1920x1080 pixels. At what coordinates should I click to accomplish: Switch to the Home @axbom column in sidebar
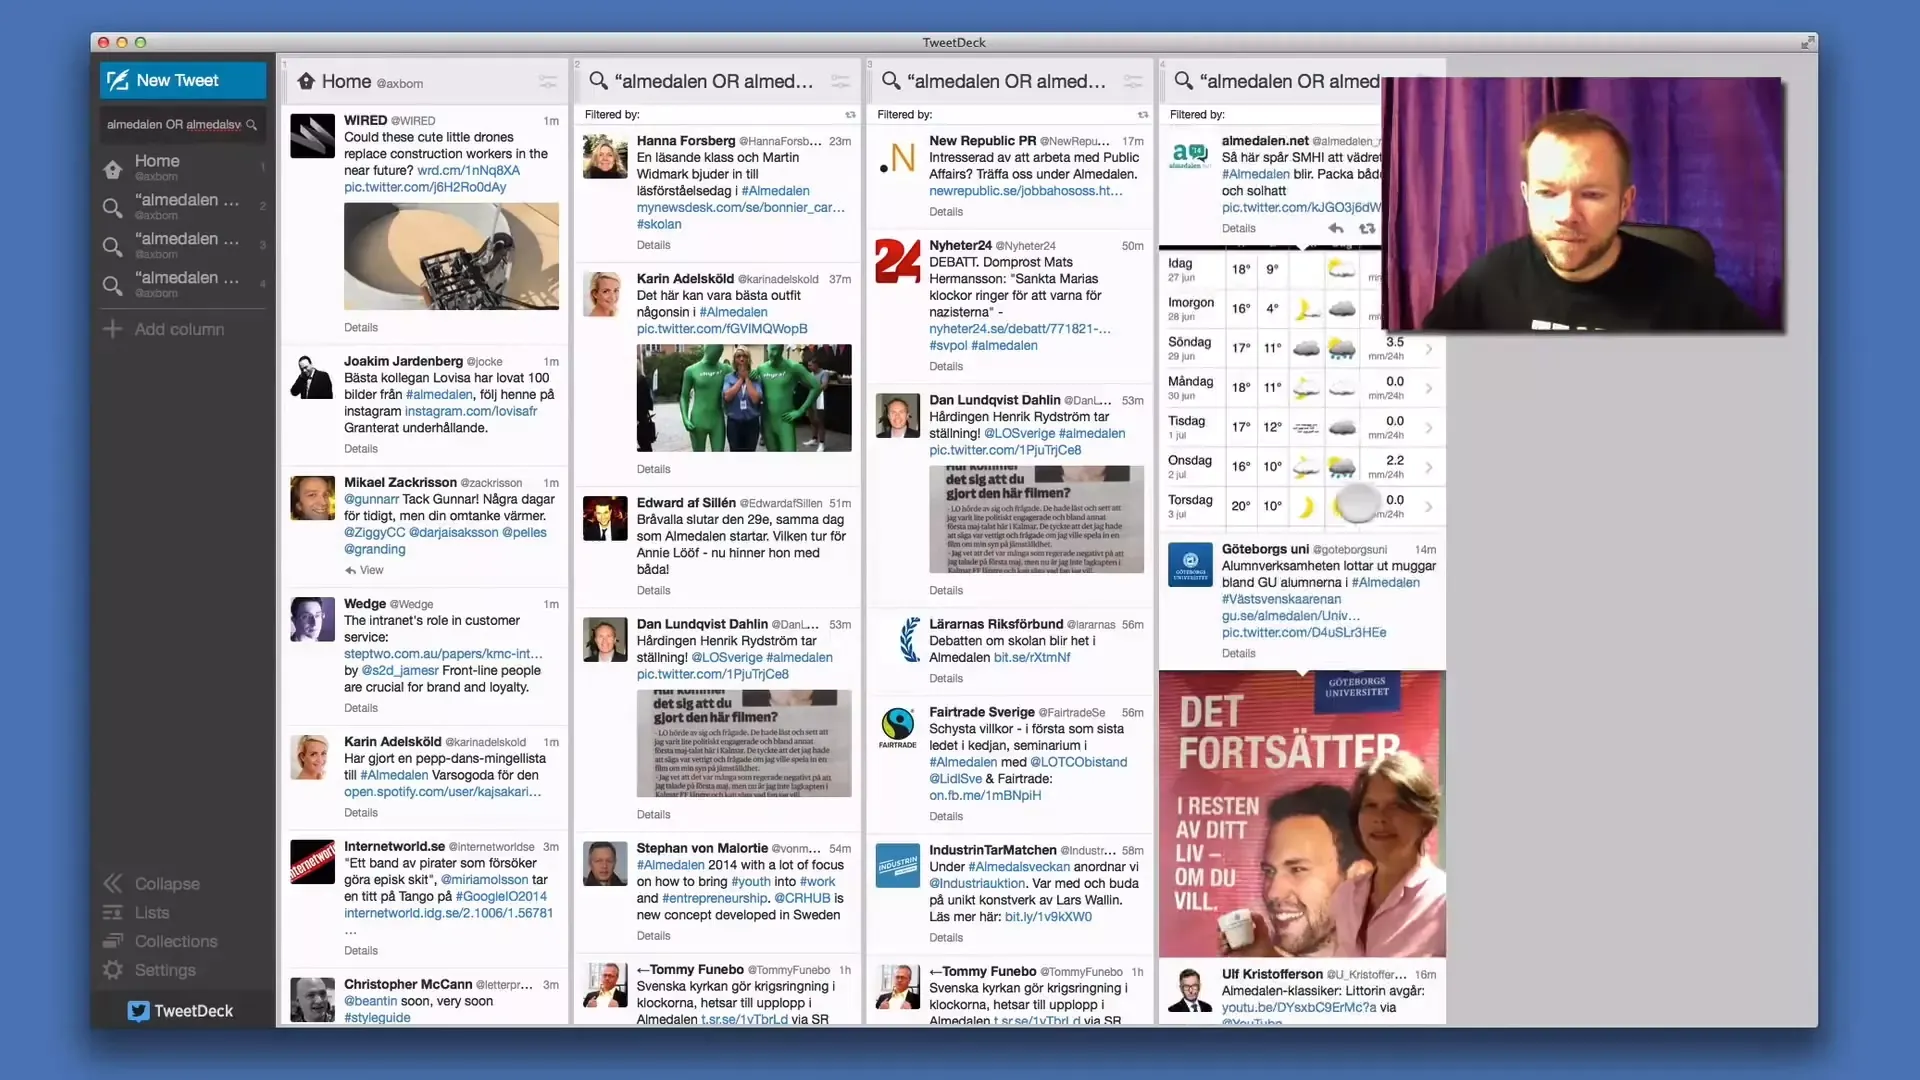click(x=157, y=169)
